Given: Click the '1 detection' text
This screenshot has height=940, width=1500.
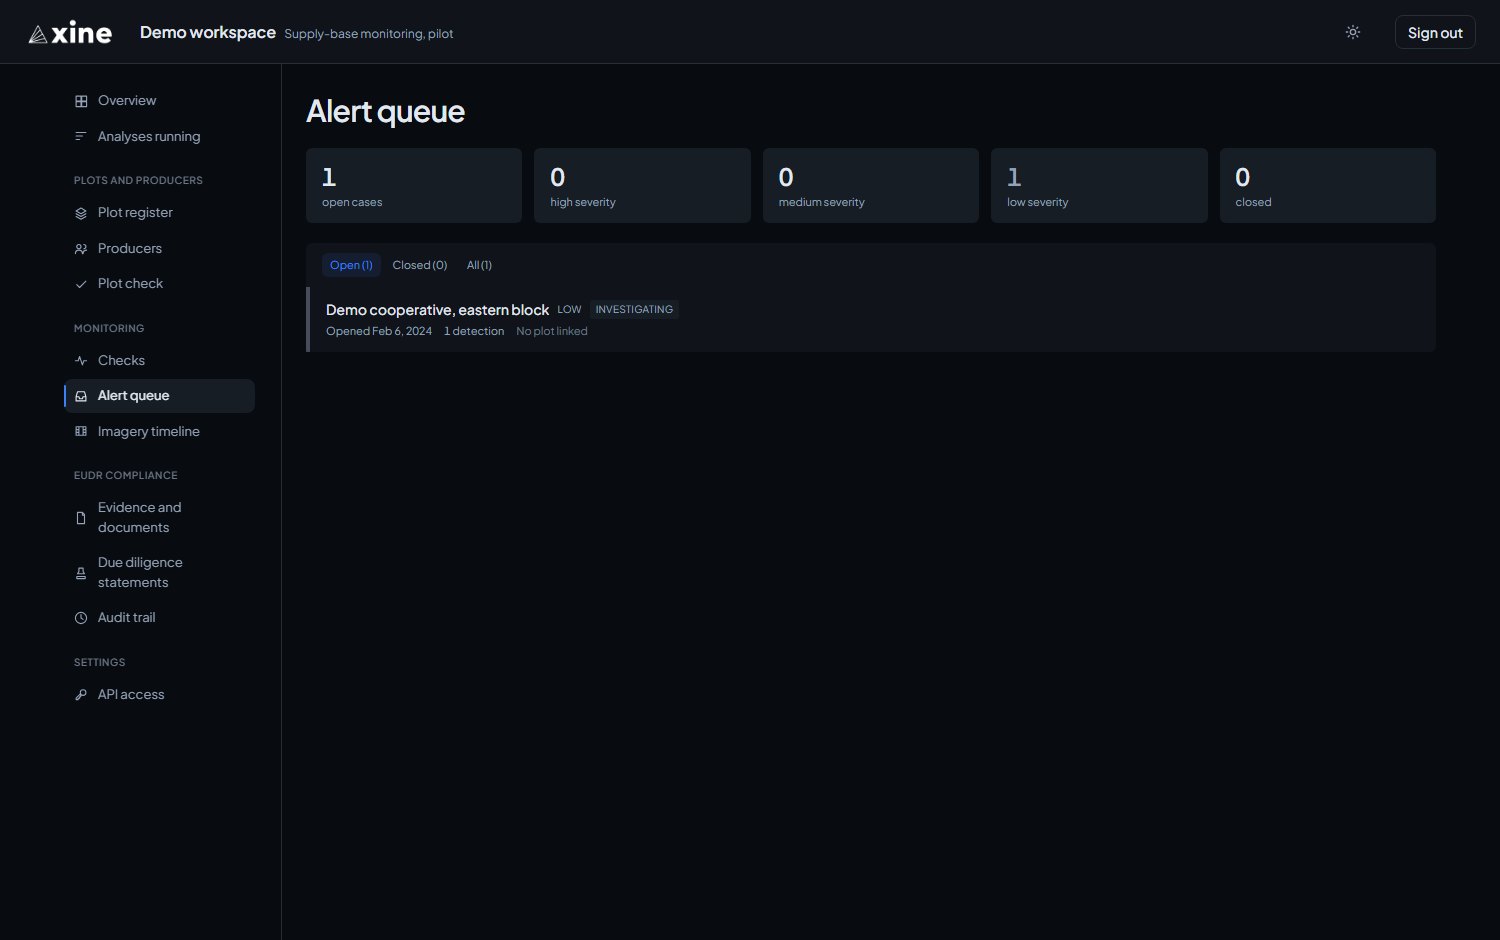Looking at the screenshot, I should pos(474,332).
